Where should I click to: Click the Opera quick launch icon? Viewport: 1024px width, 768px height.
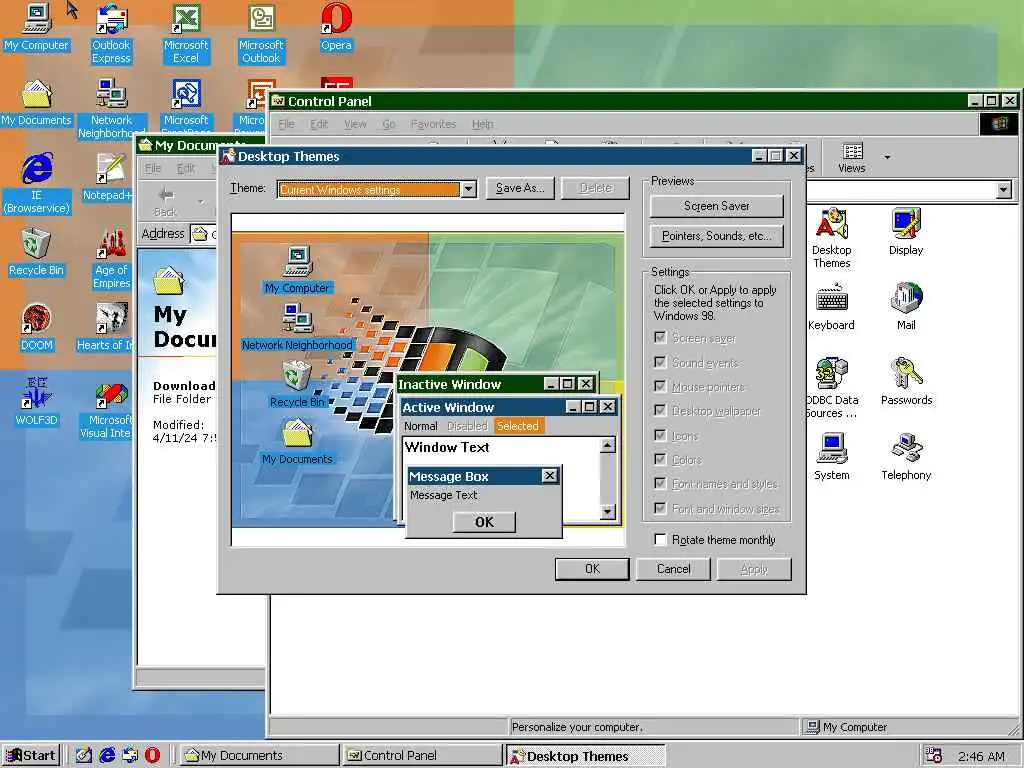pyautogui.click(x=152, y=755)
